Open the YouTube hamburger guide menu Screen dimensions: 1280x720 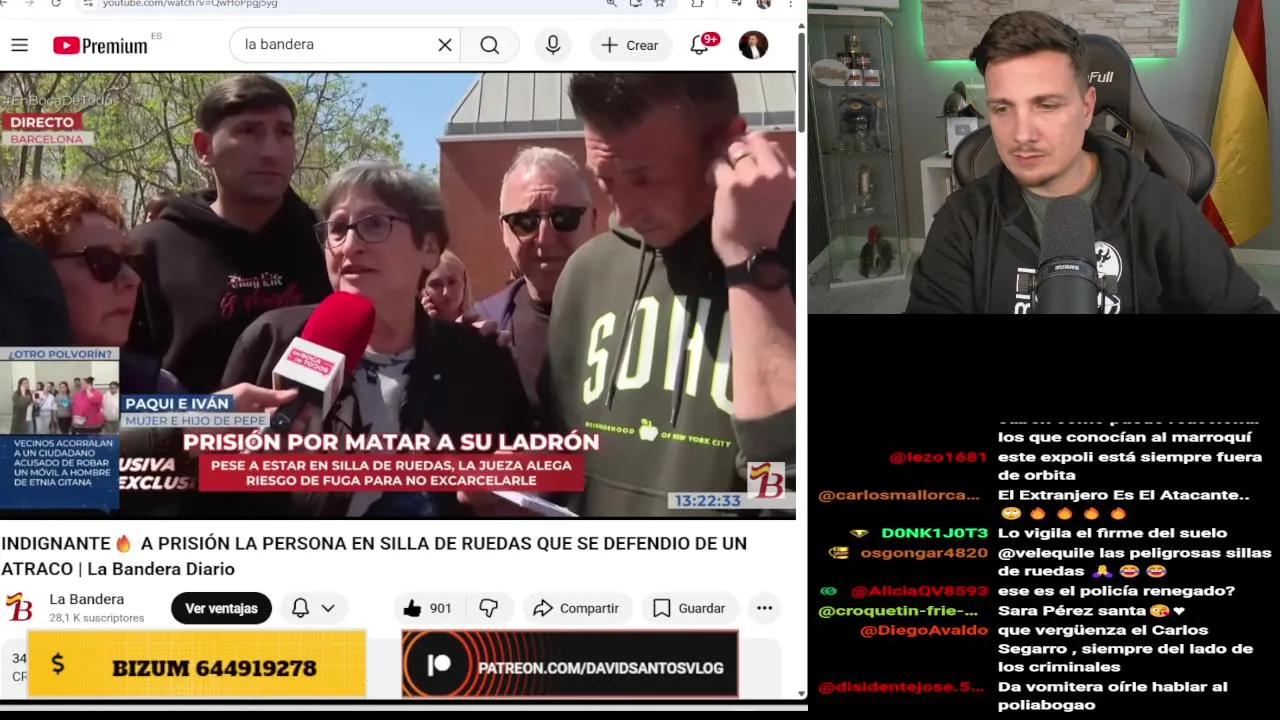[19, 45]
